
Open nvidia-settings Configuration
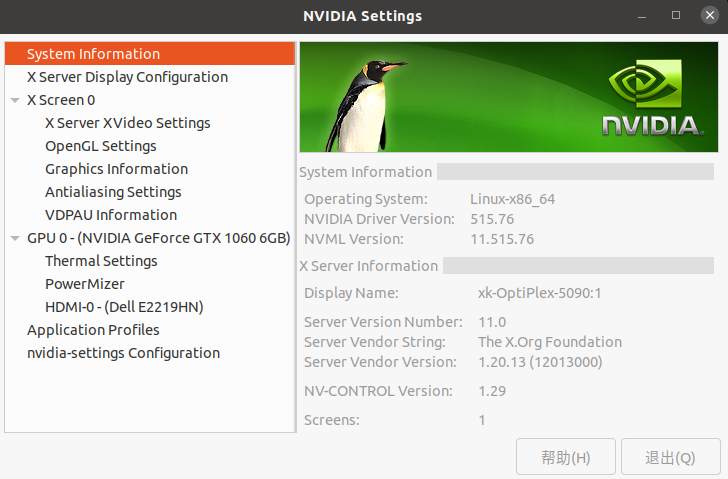[x=123, y=353]
